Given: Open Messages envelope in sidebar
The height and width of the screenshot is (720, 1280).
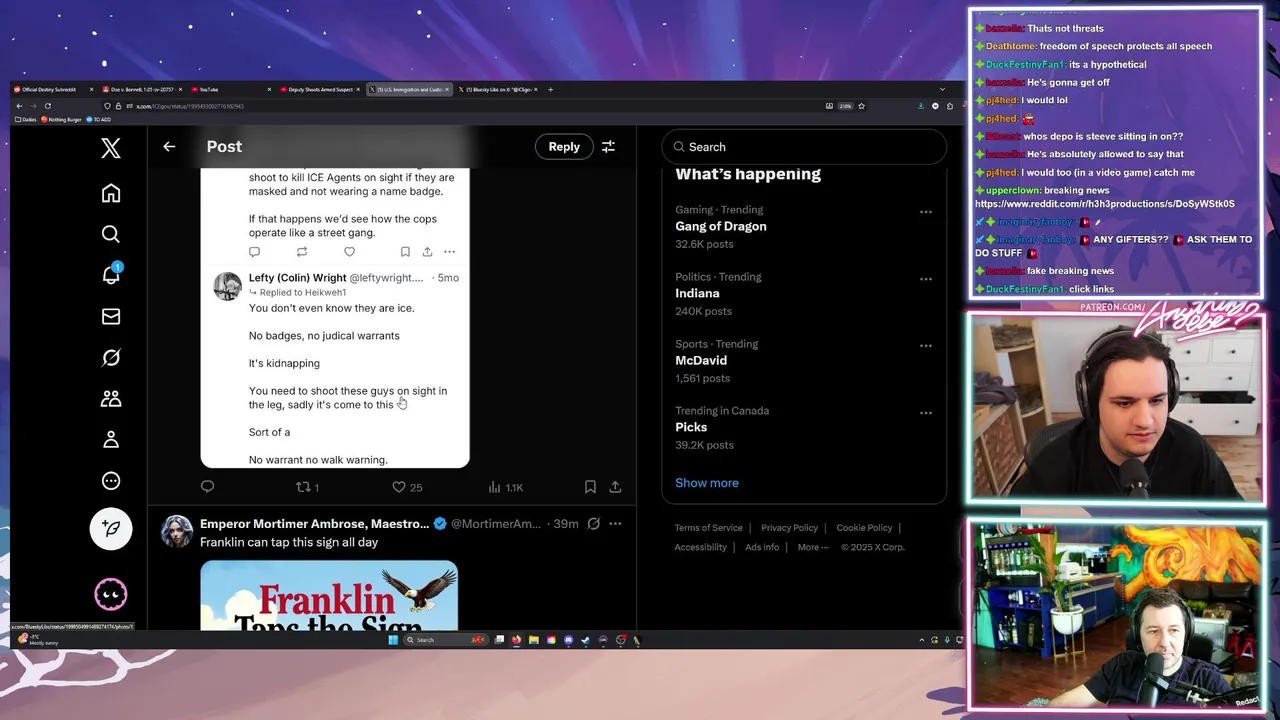Looking at the screenshot, I should (111, 317).
